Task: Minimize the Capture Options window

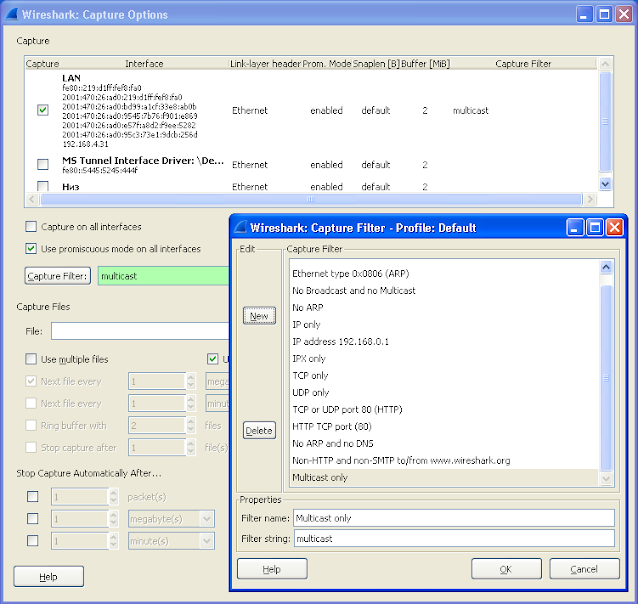Action: click(585, 14)
